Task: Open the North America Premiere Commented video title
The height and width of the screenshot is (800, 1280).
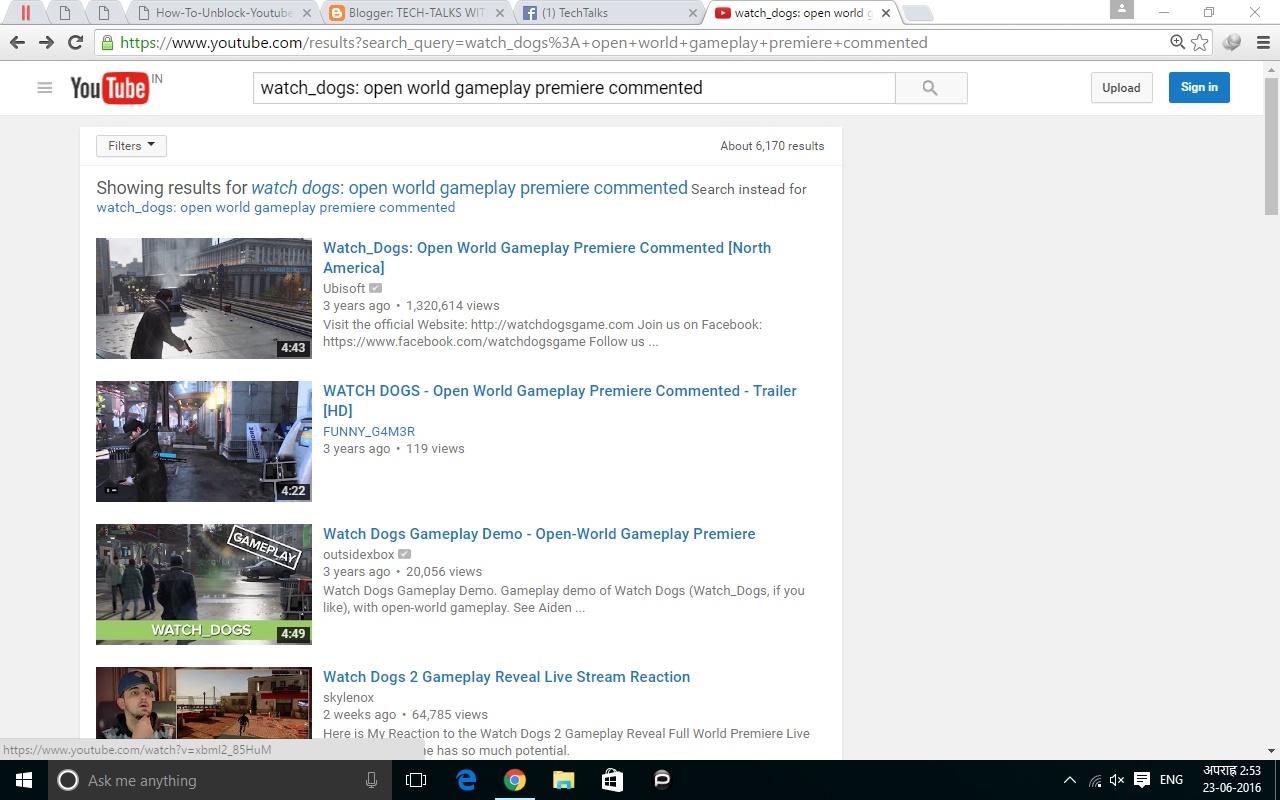Action: (547, 258)
